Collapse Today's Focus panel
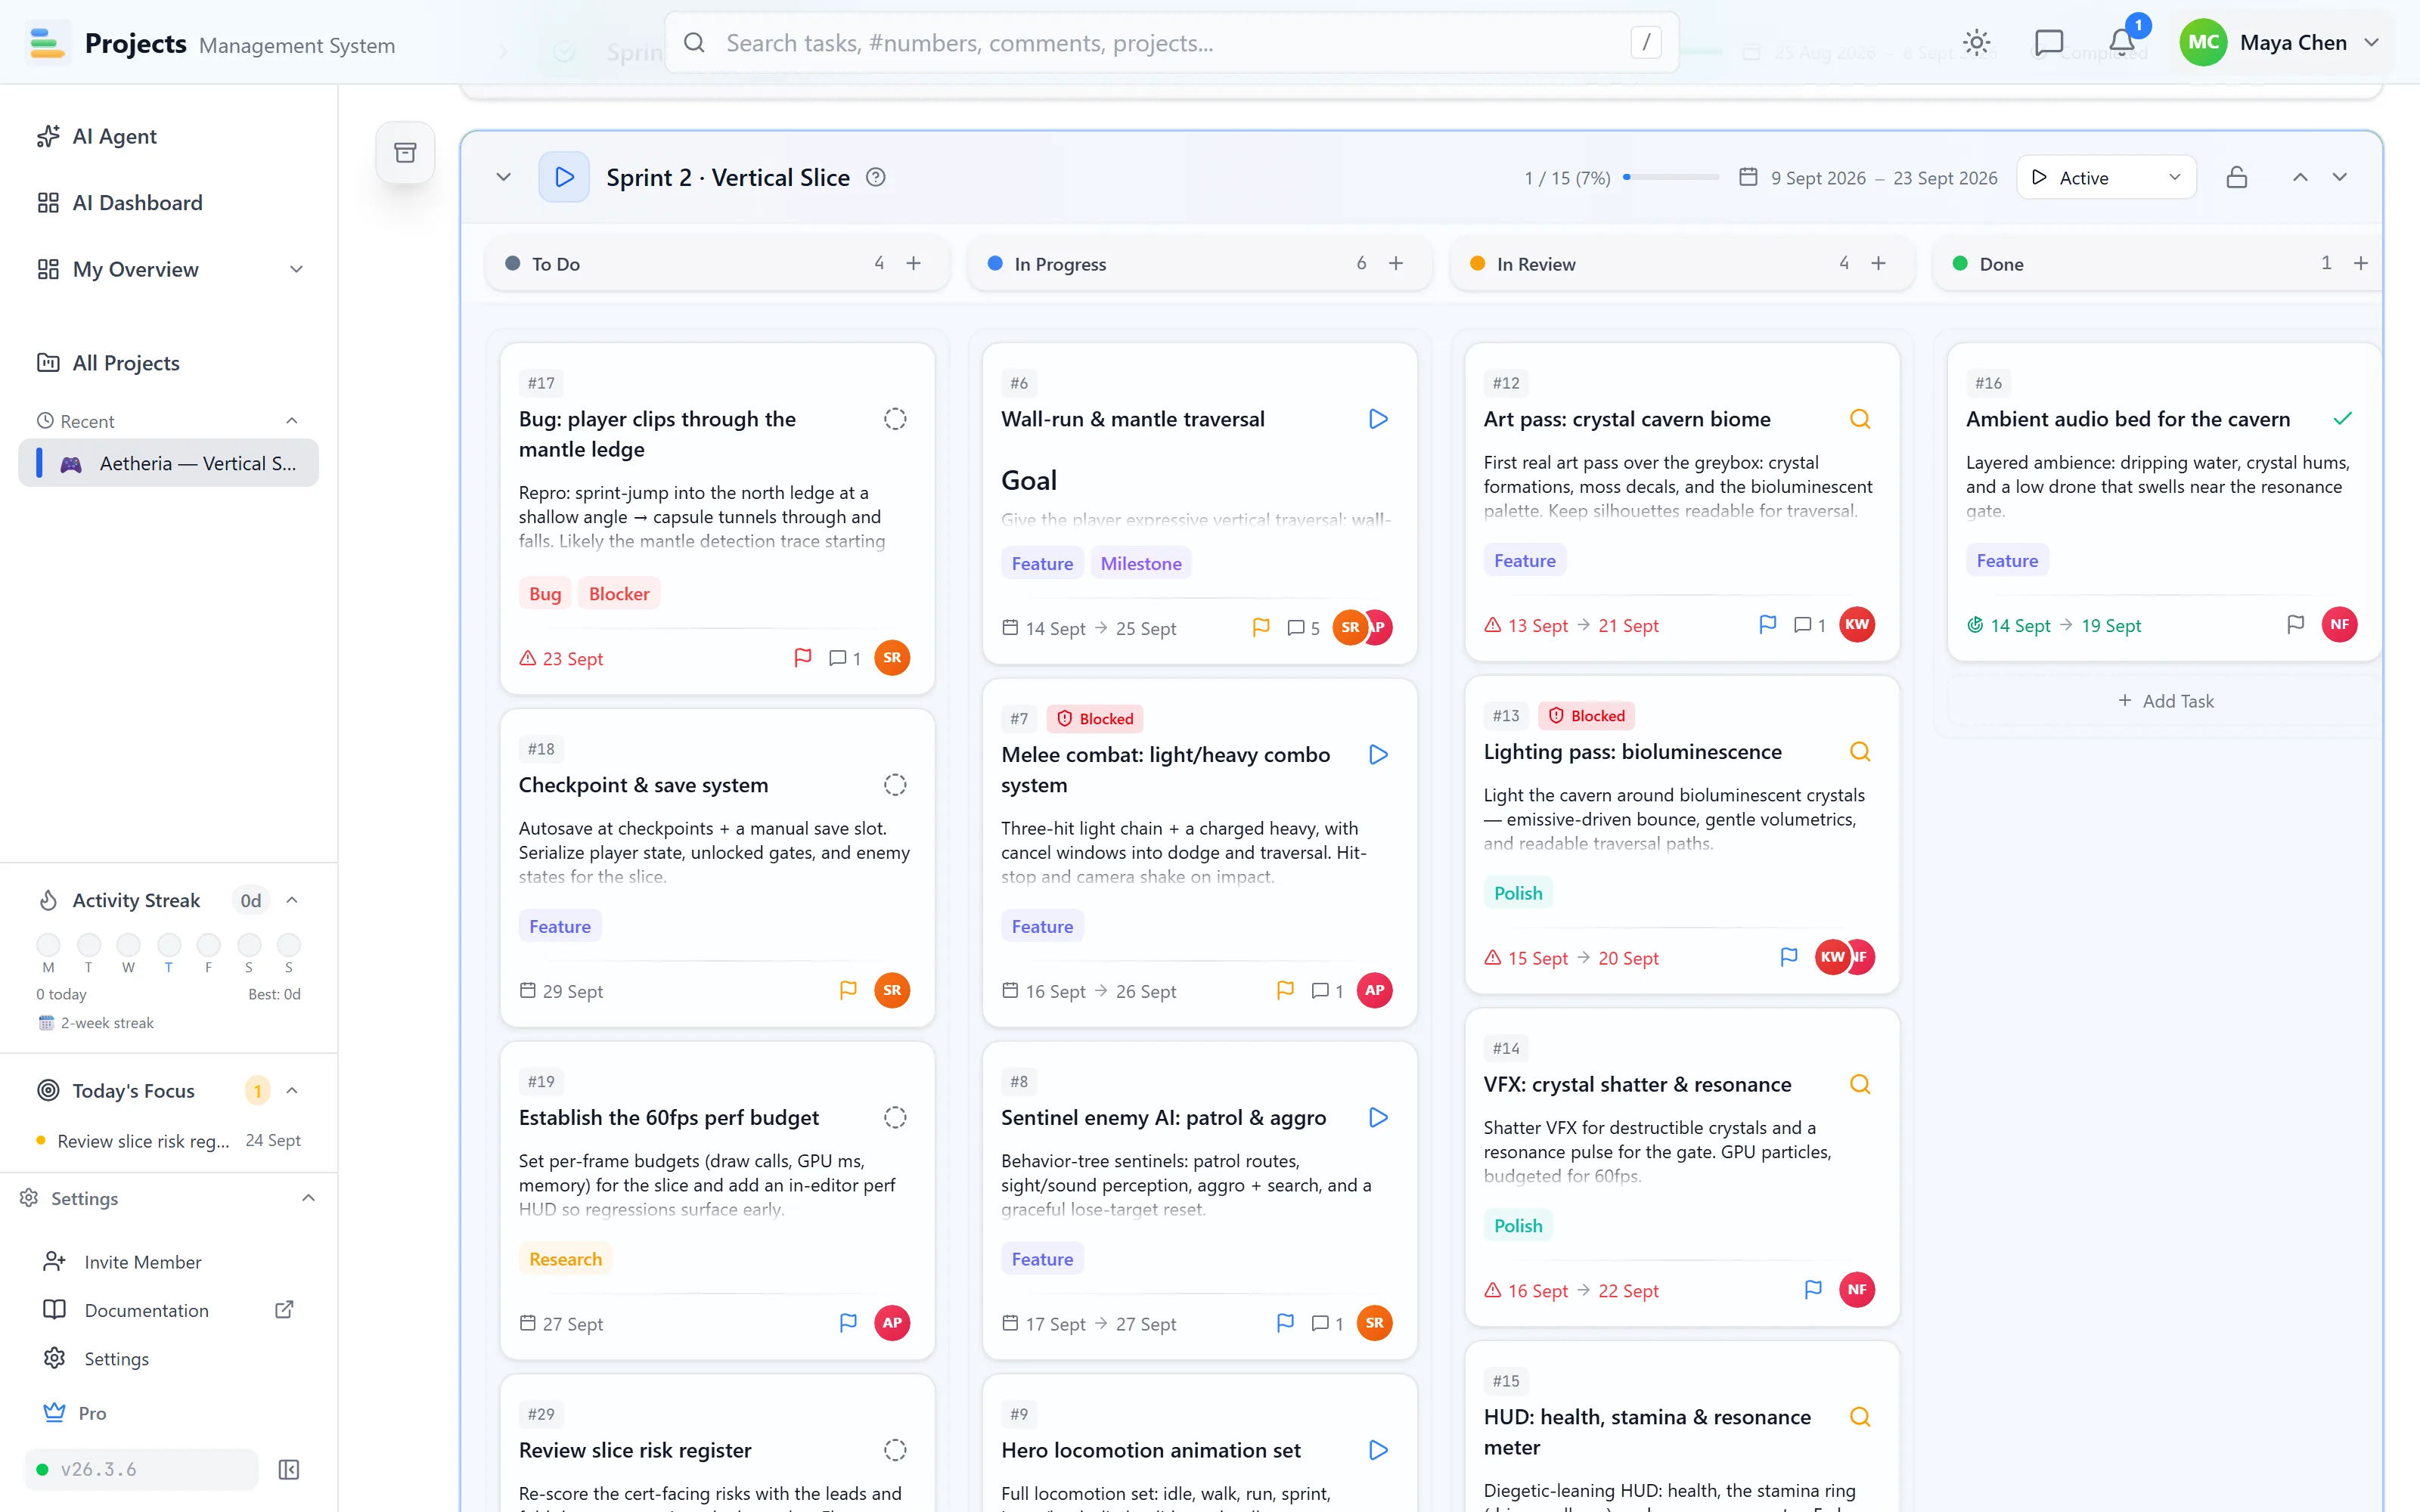The width and height of the screenshot is (2420, 1512). pos(292,1090)
